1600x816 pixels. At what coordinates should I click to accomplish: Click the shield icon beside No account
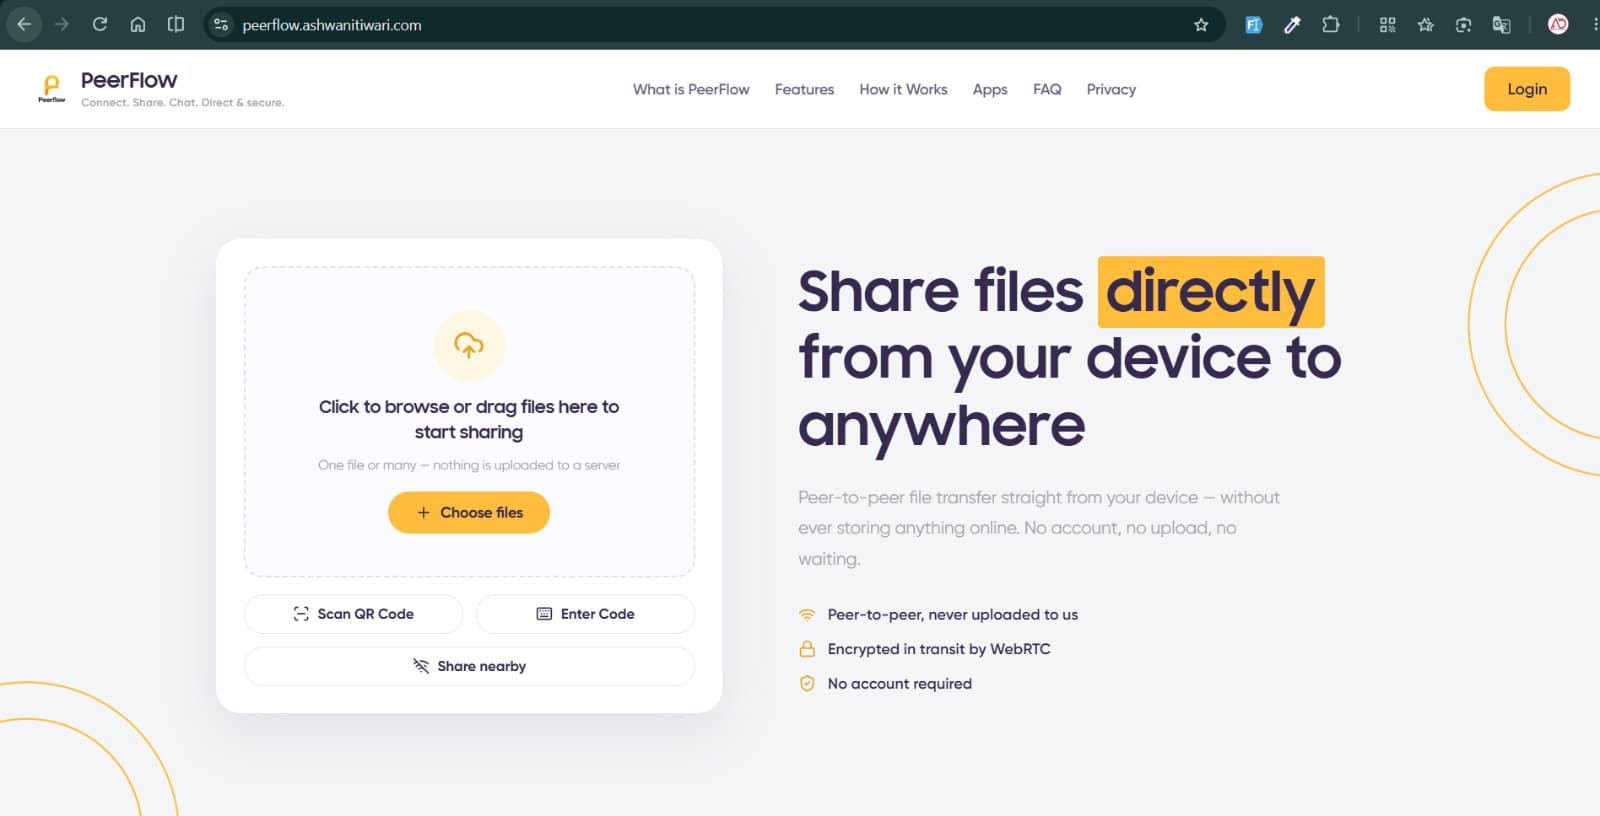coord(807,684)
